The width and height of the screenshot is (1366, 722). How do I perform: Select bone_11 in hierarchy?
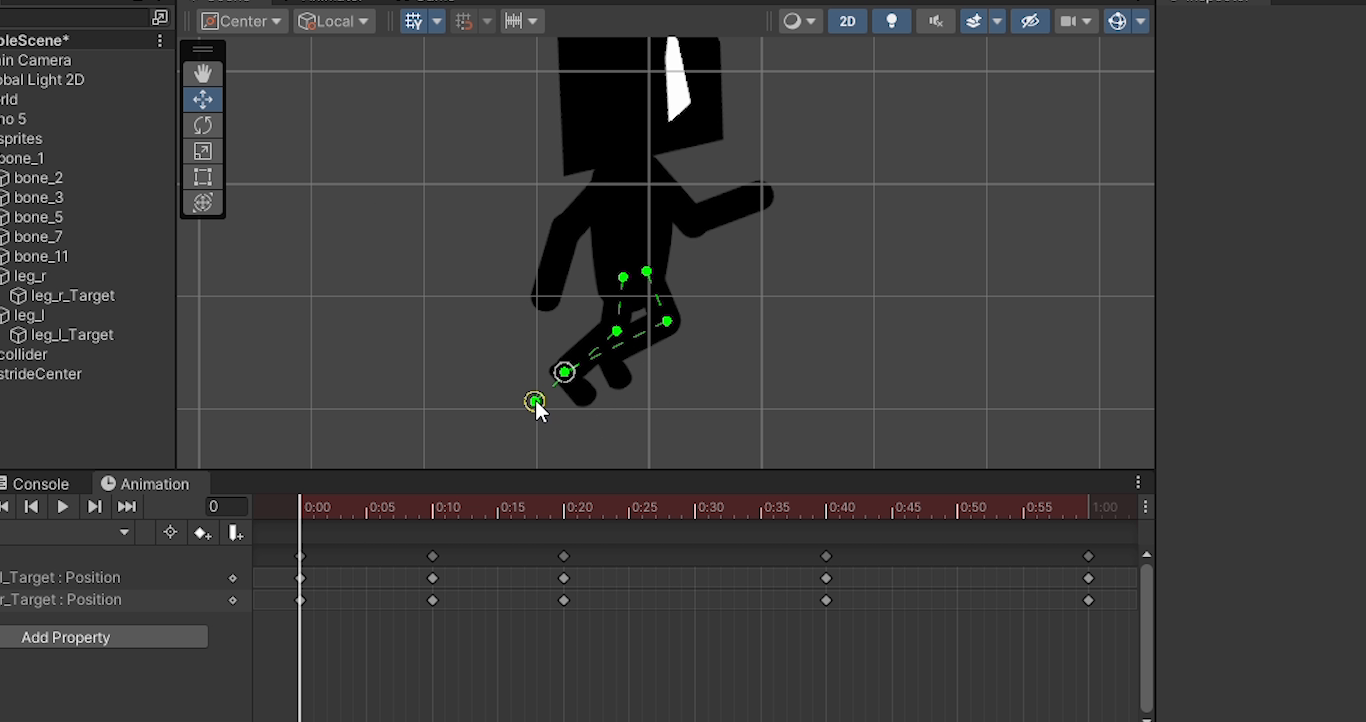41,256
